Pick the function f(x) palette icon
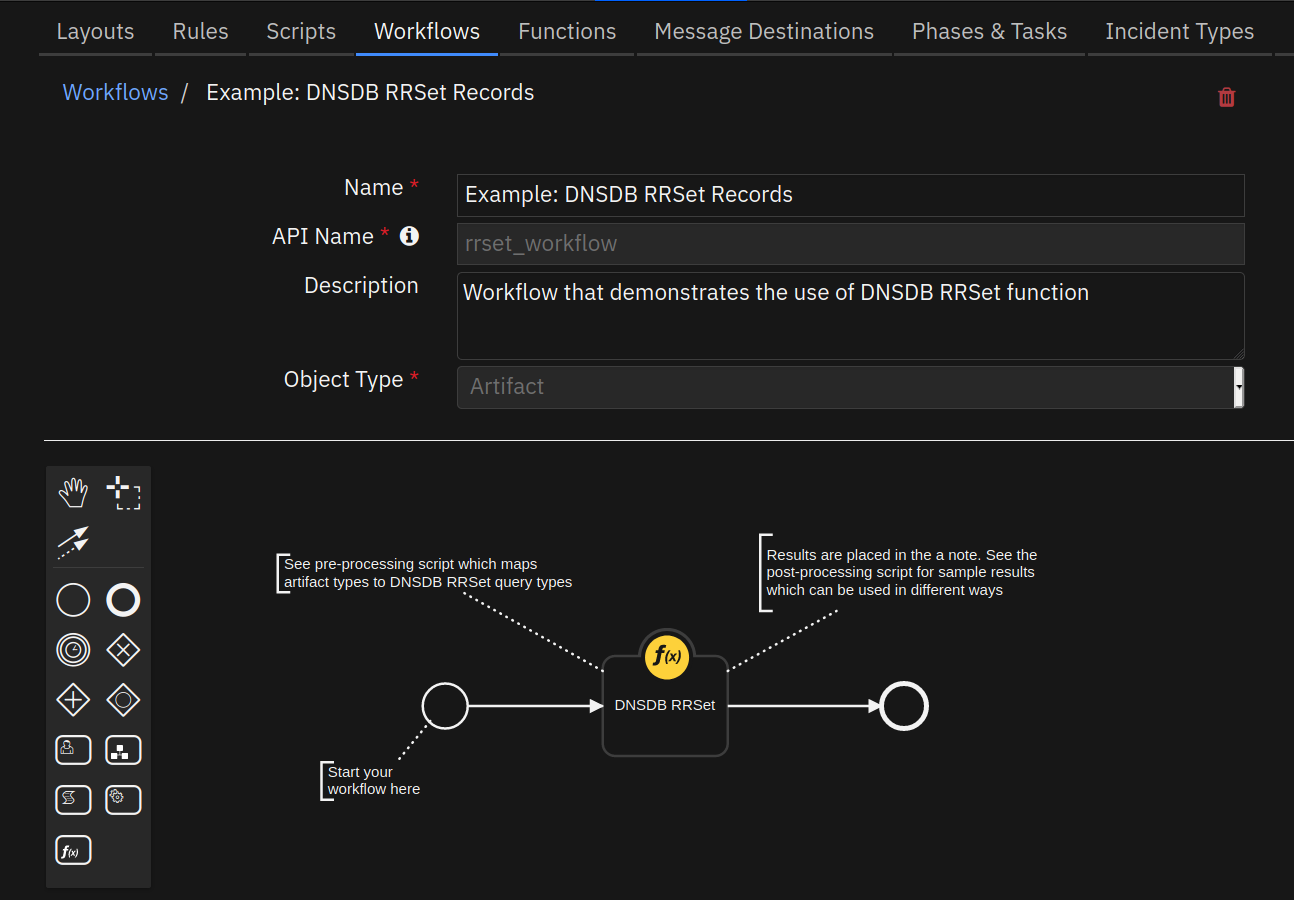 73,850
